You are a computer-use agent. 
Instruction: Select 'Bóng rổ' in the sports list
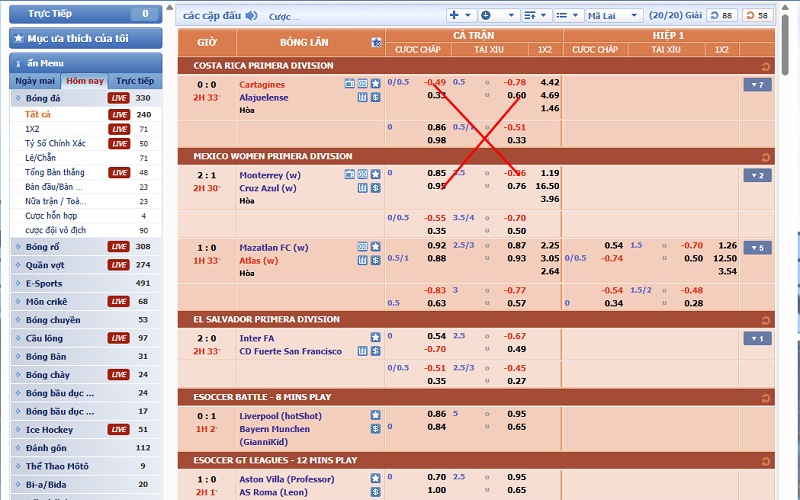pos(43,246)
